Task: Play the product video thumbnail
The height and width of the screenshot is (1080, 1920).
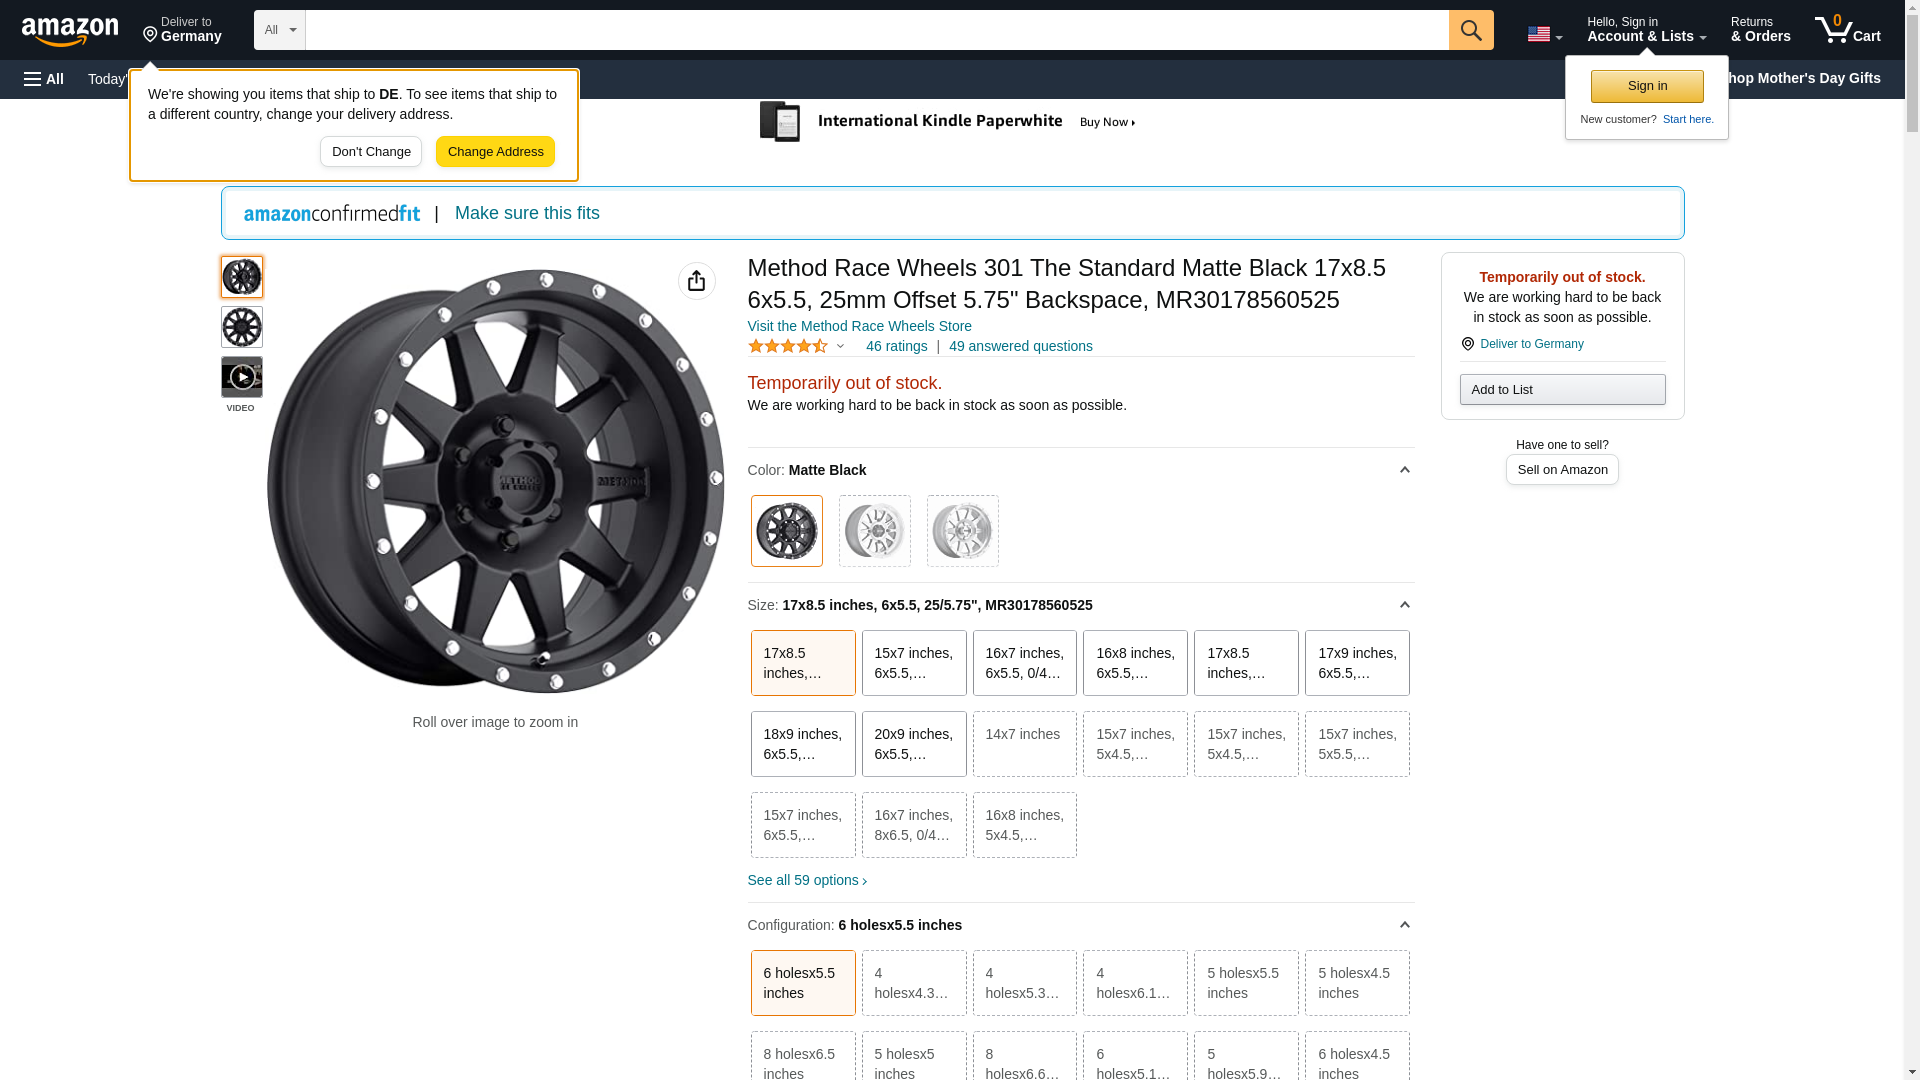Action: click(241, 377)
